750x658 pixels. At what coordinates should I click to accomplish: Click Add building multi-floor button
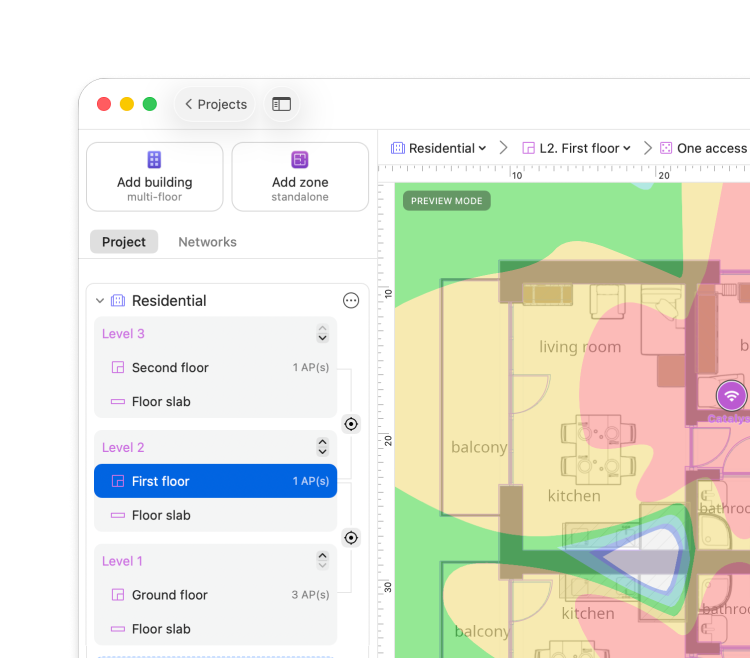tap(154, 176)
